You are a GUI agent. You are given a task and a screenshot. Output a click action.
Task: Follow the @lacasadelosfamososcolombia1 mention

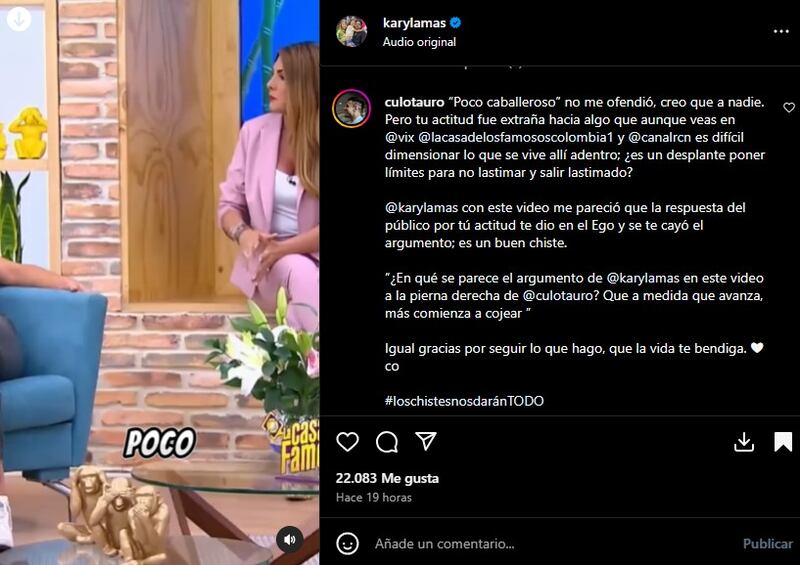516,137
